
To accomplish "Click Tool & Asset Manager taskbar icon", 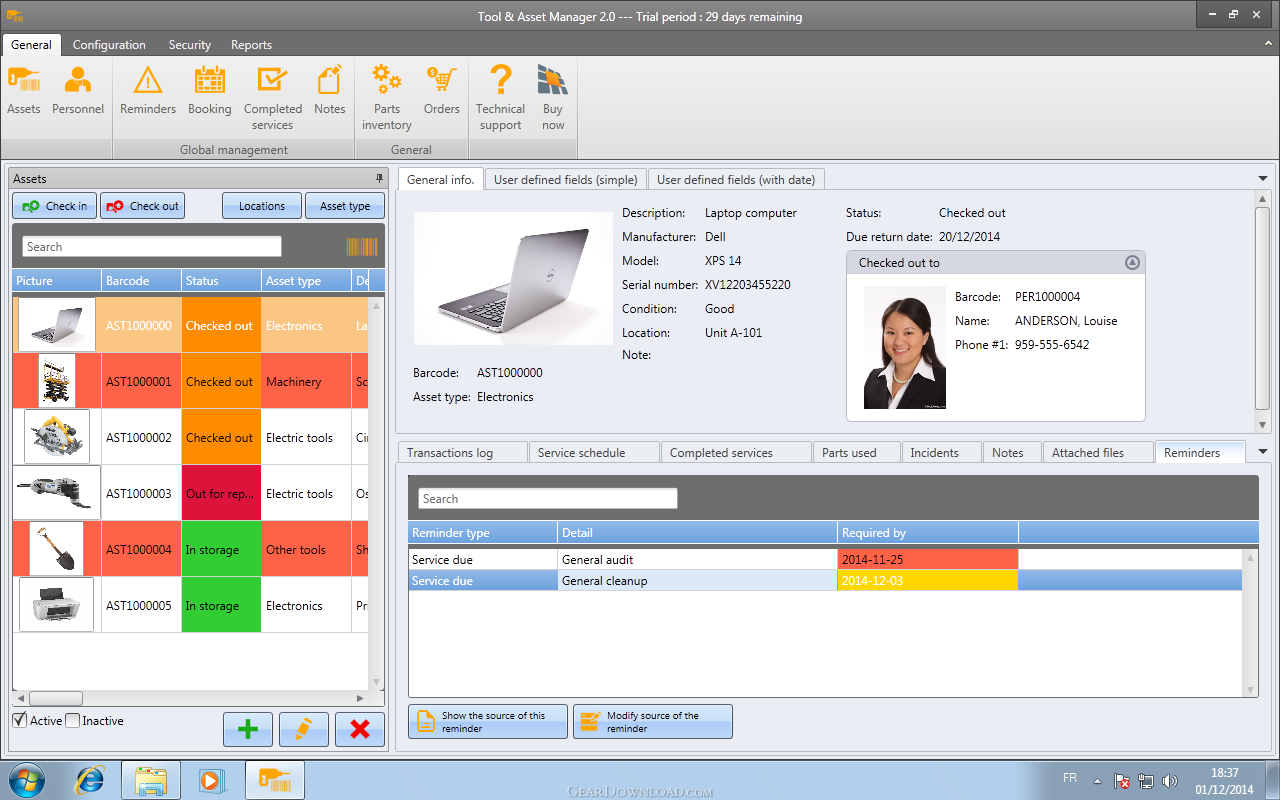I will [x=275, y=780].
